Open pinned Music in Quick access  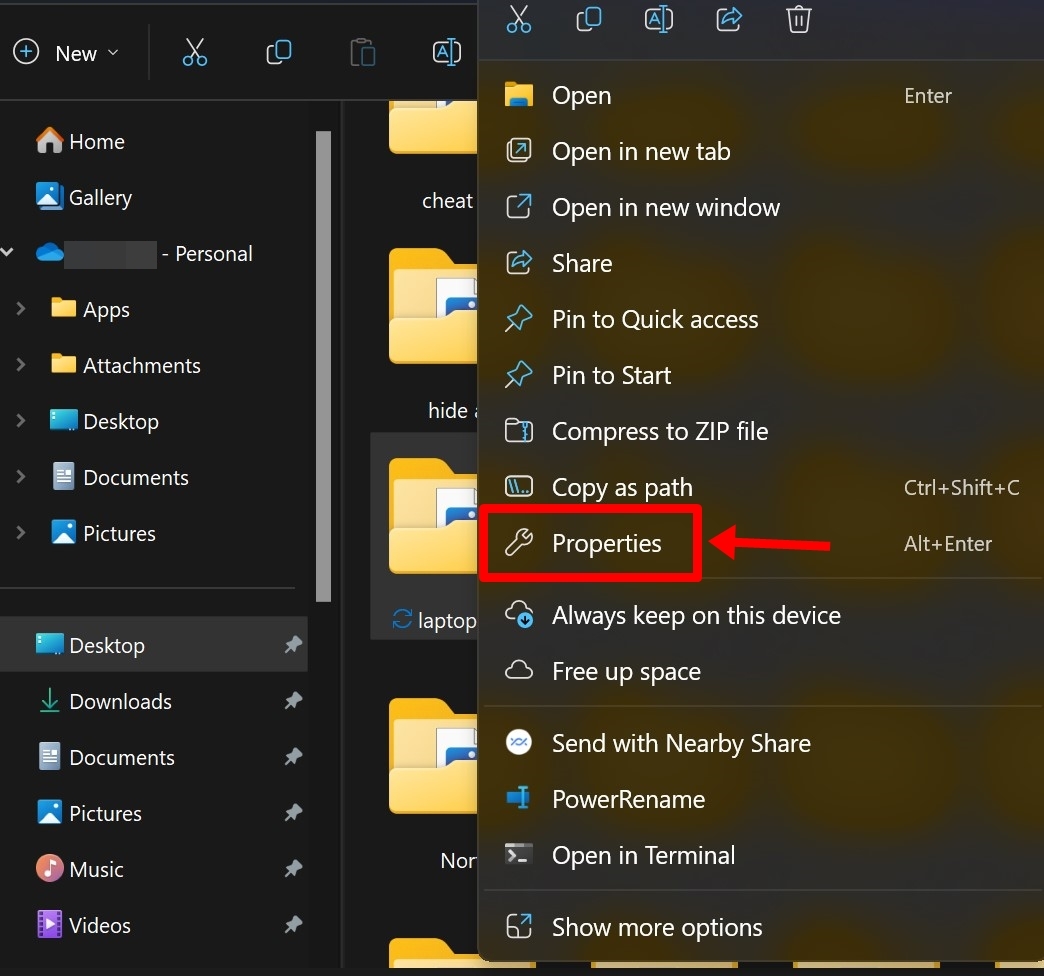[154, 869]
